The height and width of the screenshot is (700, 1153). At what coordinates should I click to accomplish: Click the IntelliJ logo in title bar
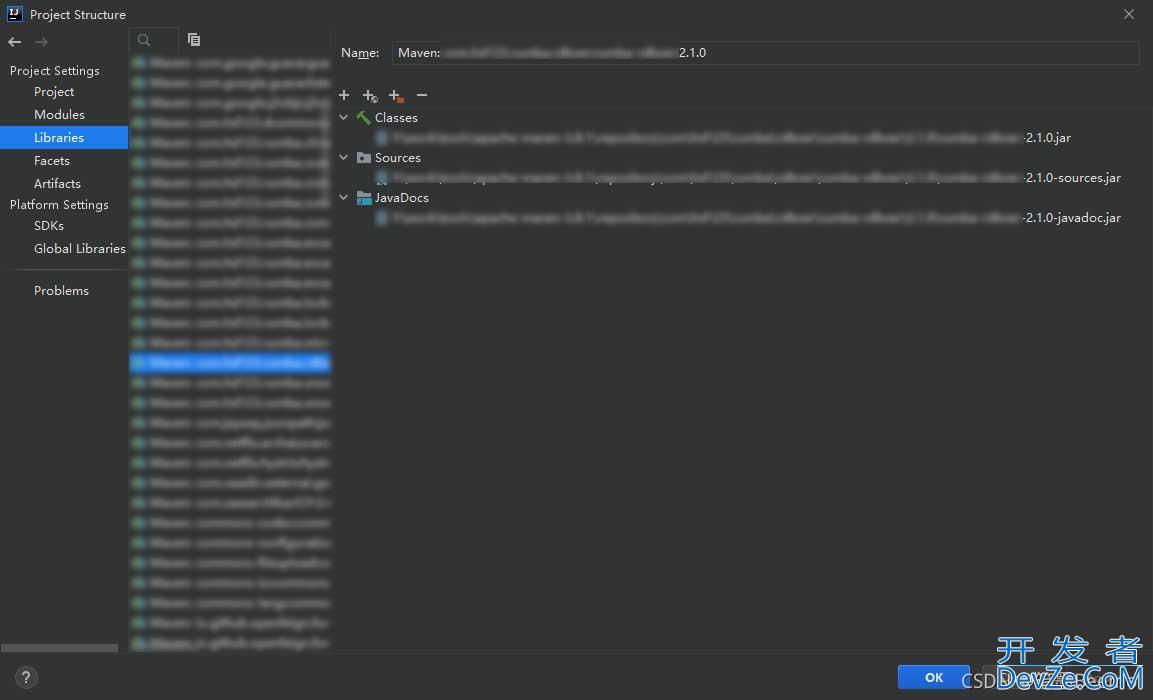pyautogui.click(x=15, y=14)
